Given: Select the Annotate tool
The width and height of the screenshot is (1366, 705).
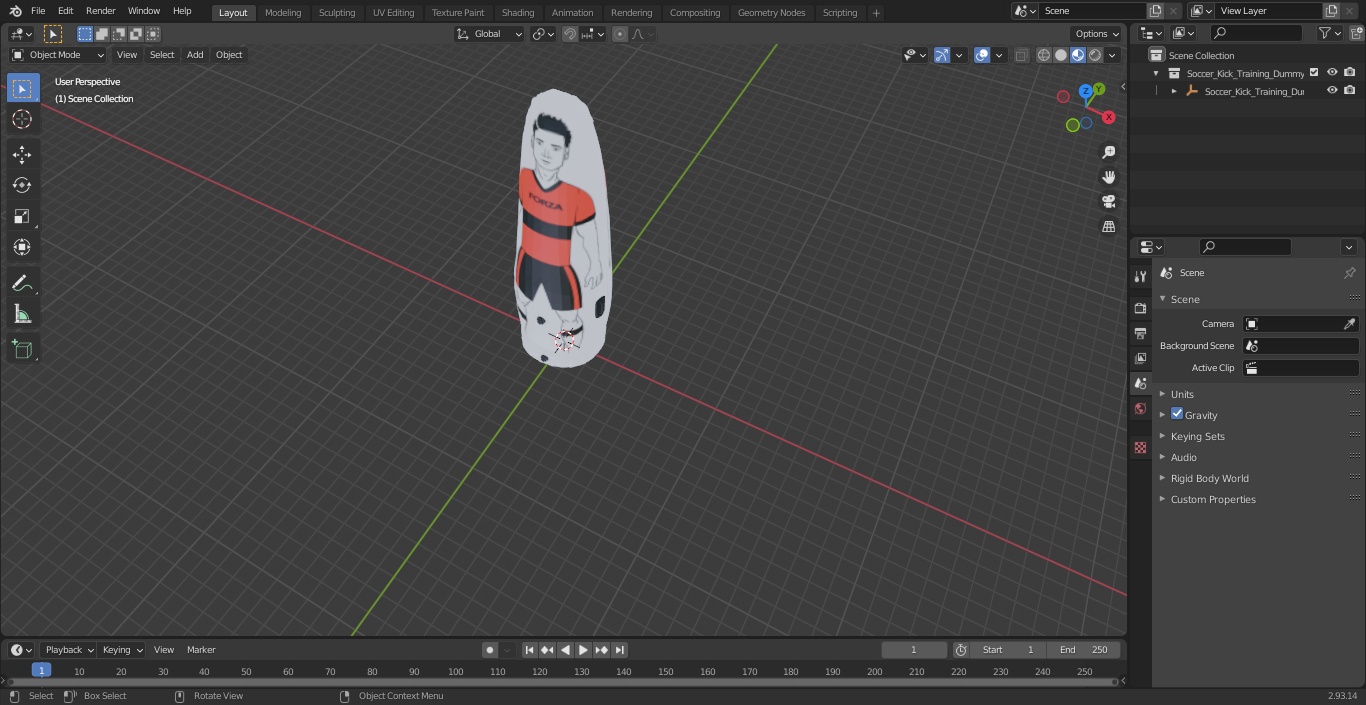Looking at the screenshot, I should tap(22, 284).
